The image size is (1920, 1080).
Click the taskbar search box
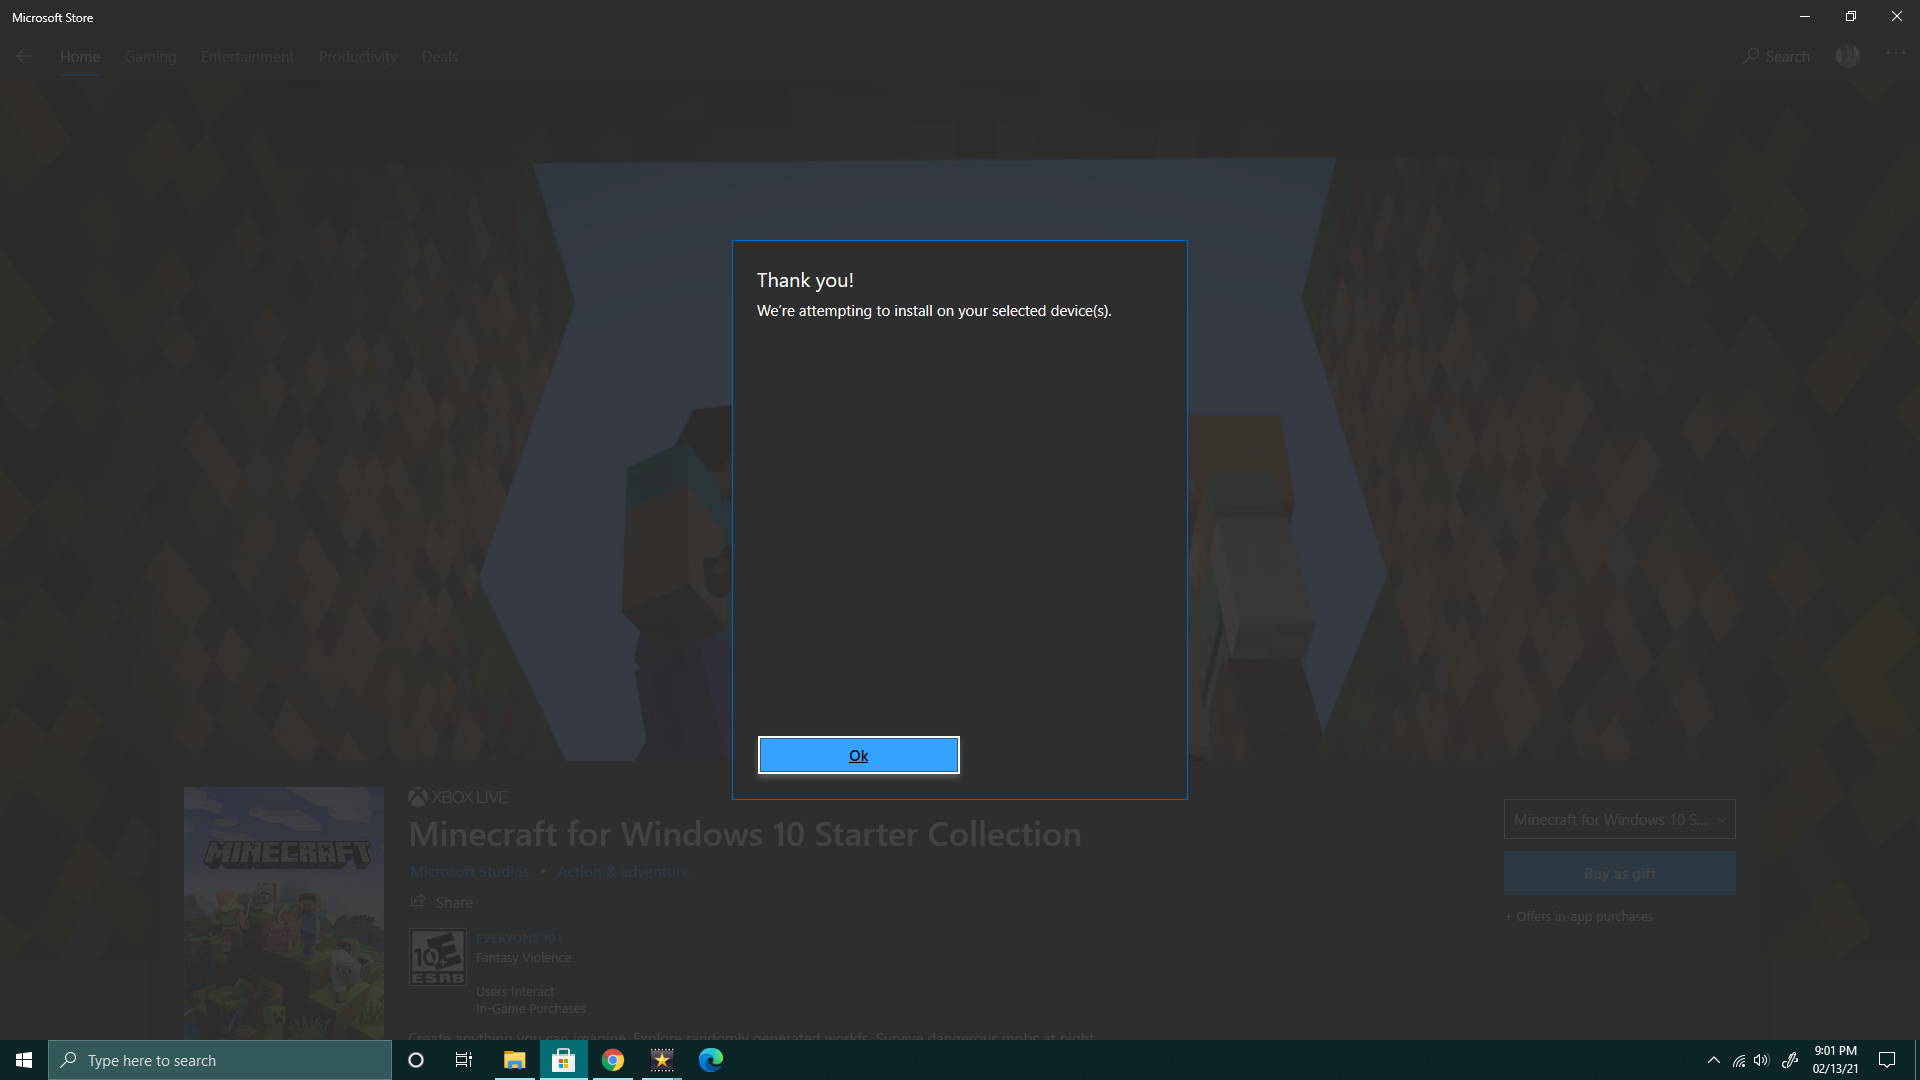[220, 1060]
